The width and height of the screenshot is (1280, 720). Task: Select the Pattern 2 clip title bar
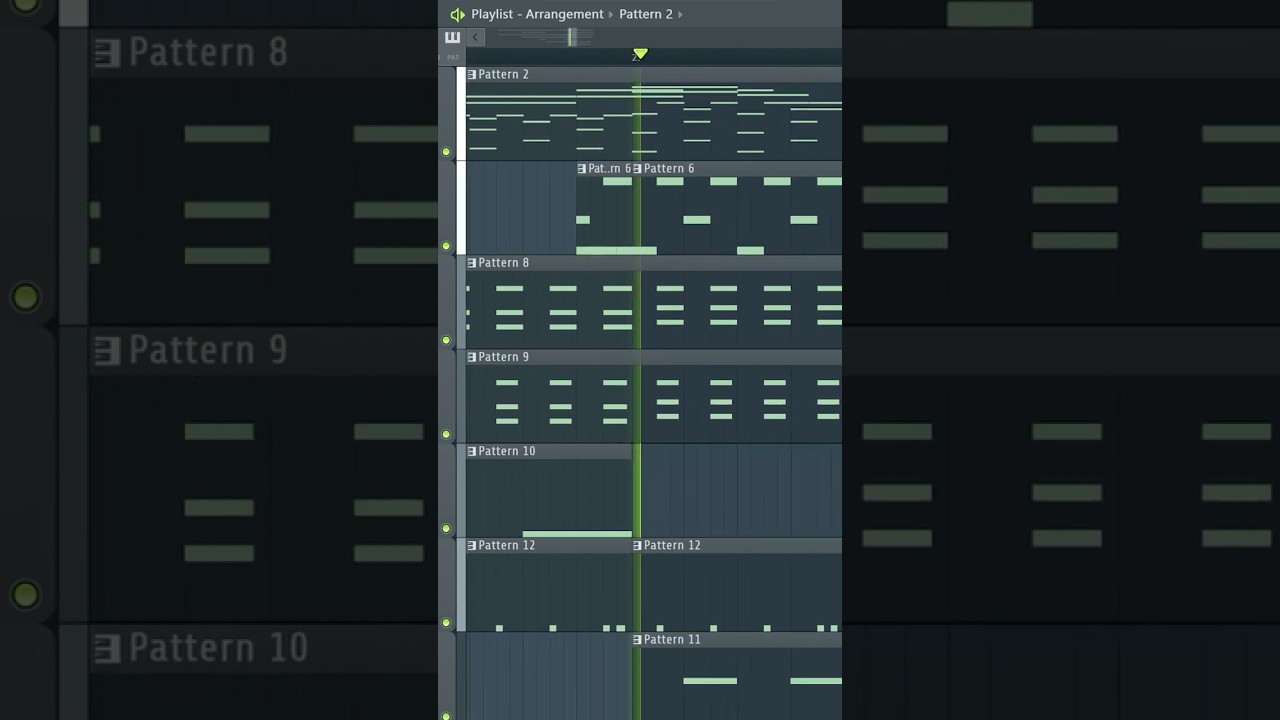654,75
